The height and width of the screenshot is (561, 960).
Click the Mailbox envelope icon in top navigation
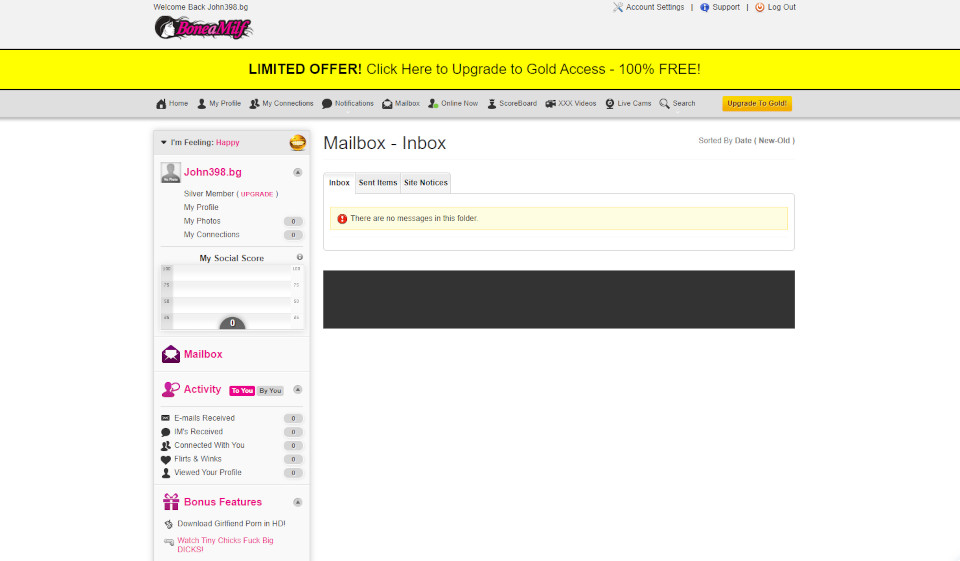pyautogui.click(x=387, y=104)
